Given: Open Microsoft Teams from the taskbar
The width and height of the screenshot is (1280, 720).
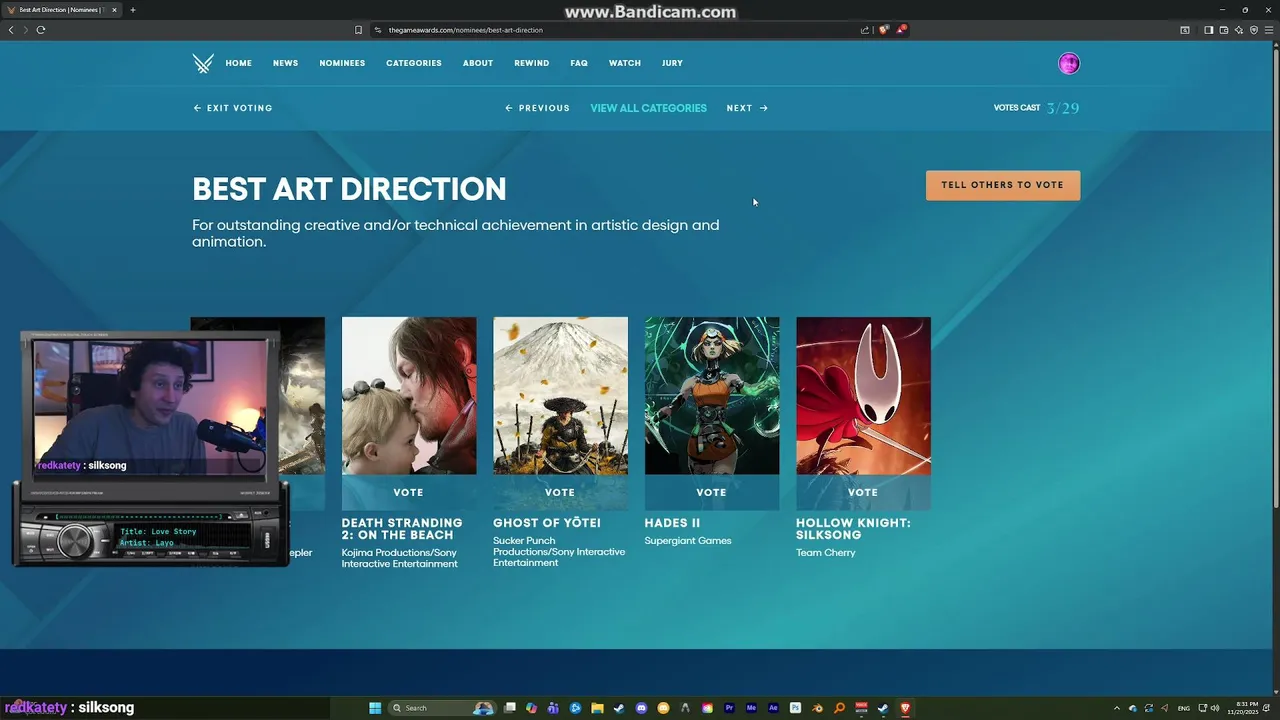Looking at the screenshot, I should (553, 708).
